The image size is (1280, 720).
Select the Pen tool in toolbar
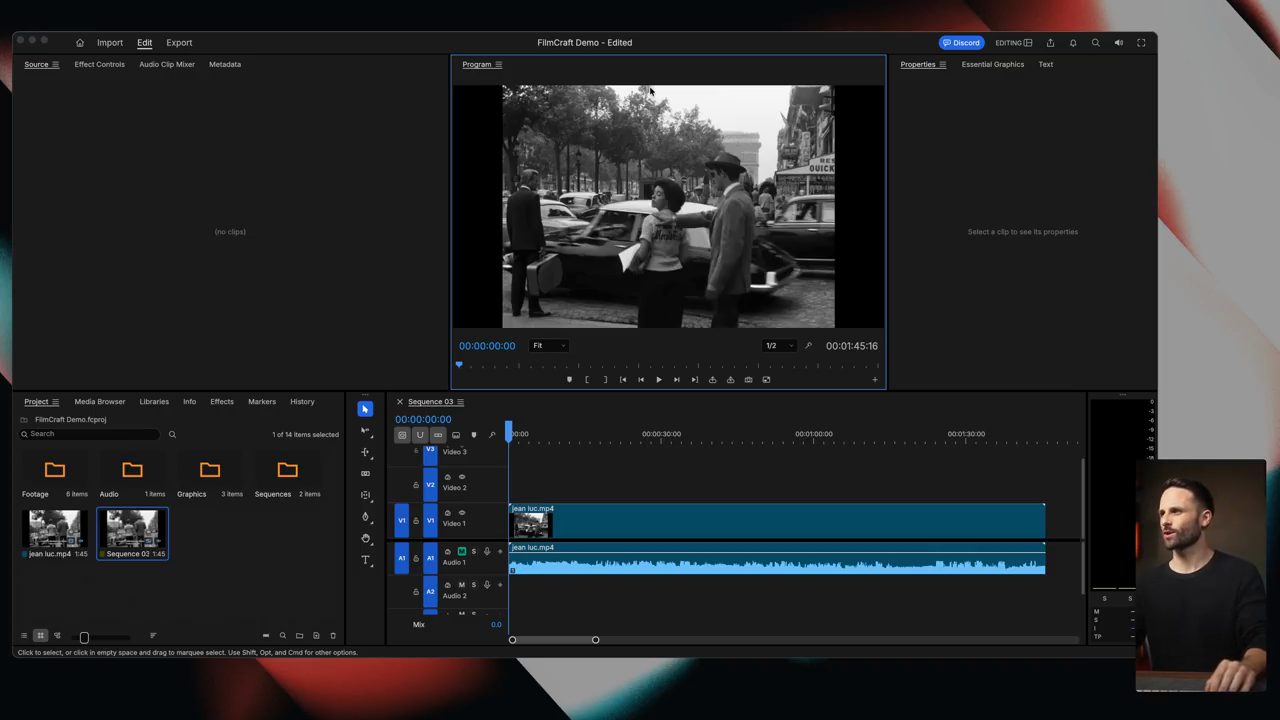tap(365, 517)
